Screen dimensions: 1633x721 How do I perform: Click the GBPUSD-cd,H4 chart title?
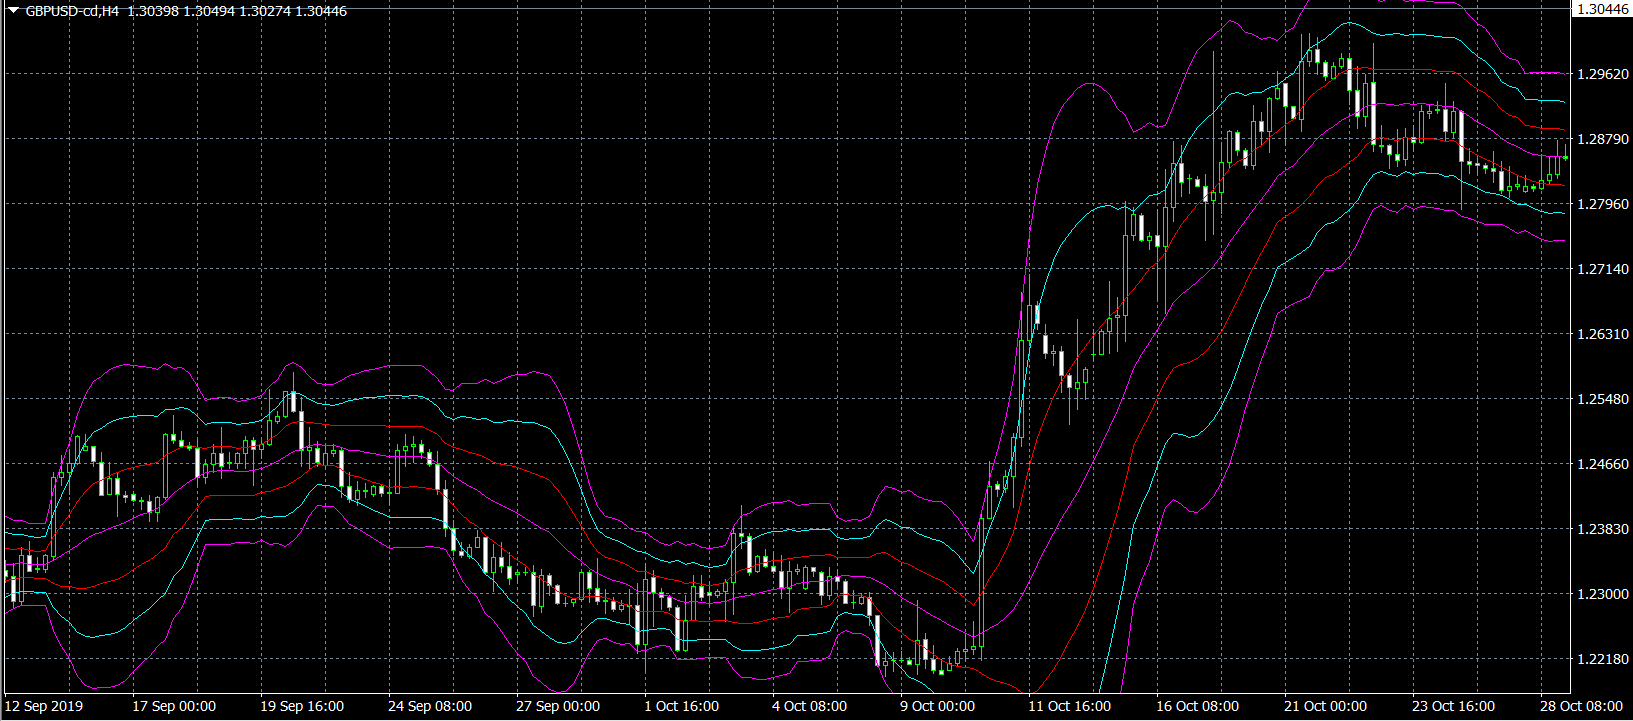[72, 11]
